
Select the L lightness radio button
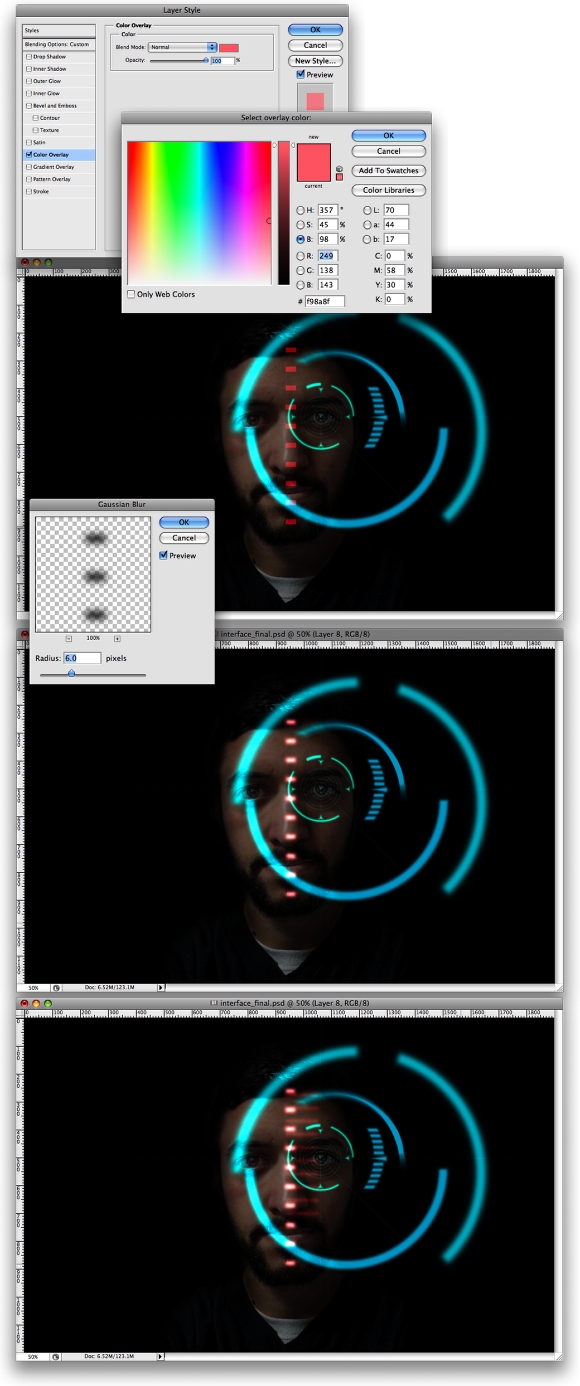pos(367,210)
